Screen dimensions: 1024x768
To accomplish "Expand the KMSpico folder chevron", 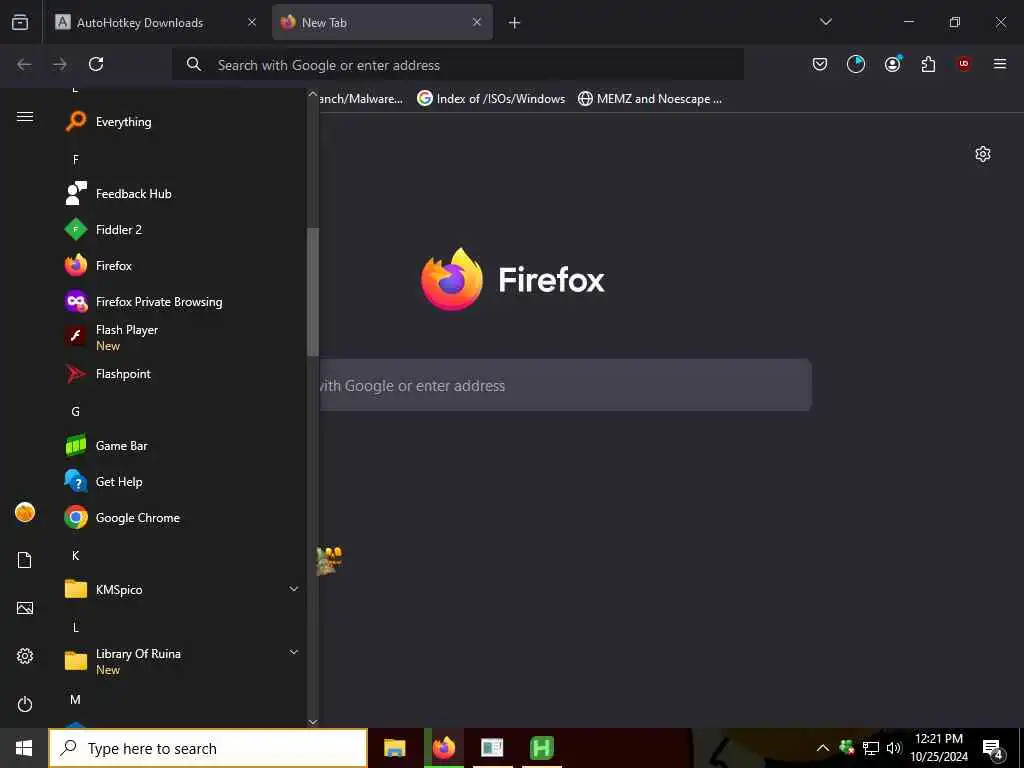I will click(x=294, y=589).
